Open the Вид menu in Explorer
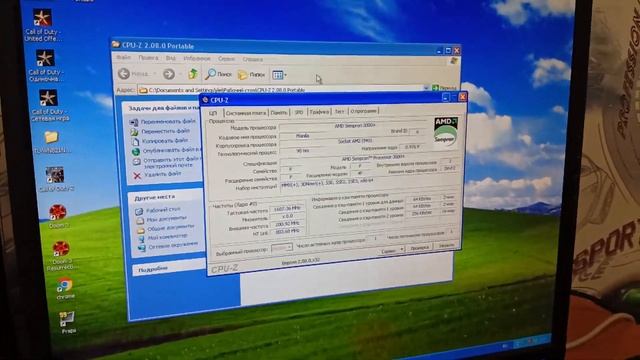This screenshot has height=360, width=640. click(x=170, y=58)
